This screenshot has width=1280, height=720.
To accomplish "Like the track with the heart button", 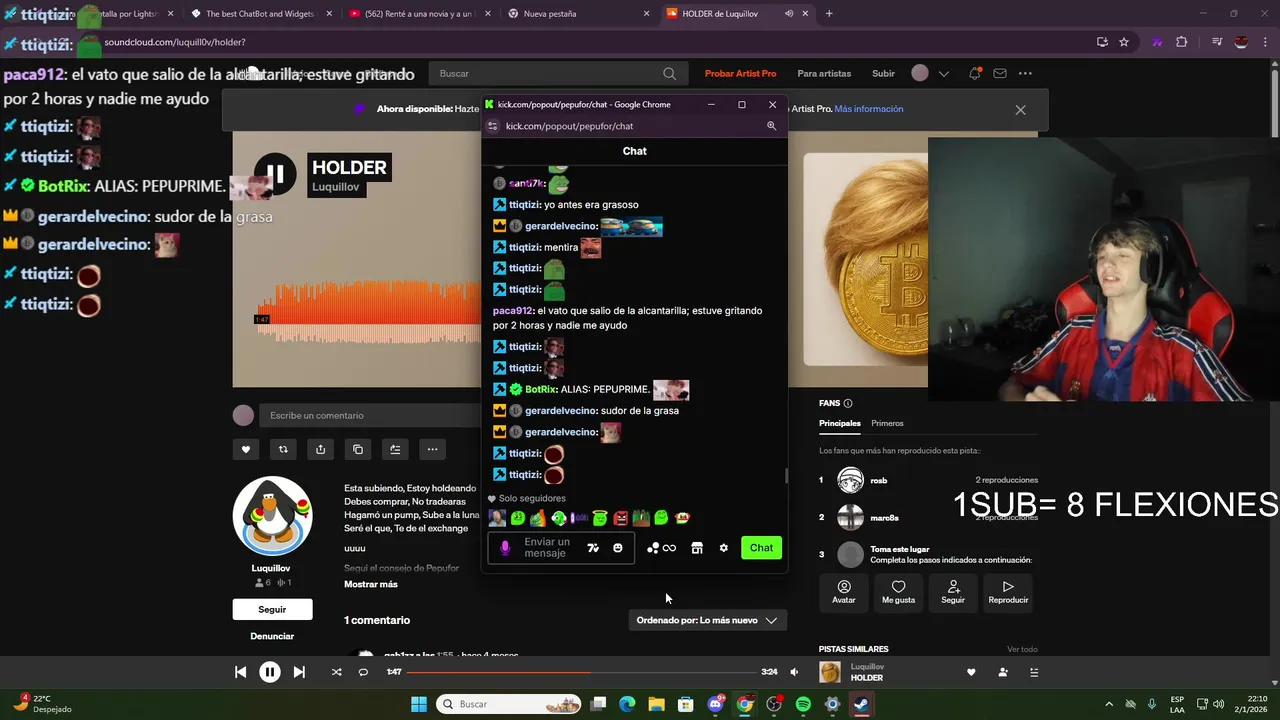I will pyautogui.click(x=246, y=450).
